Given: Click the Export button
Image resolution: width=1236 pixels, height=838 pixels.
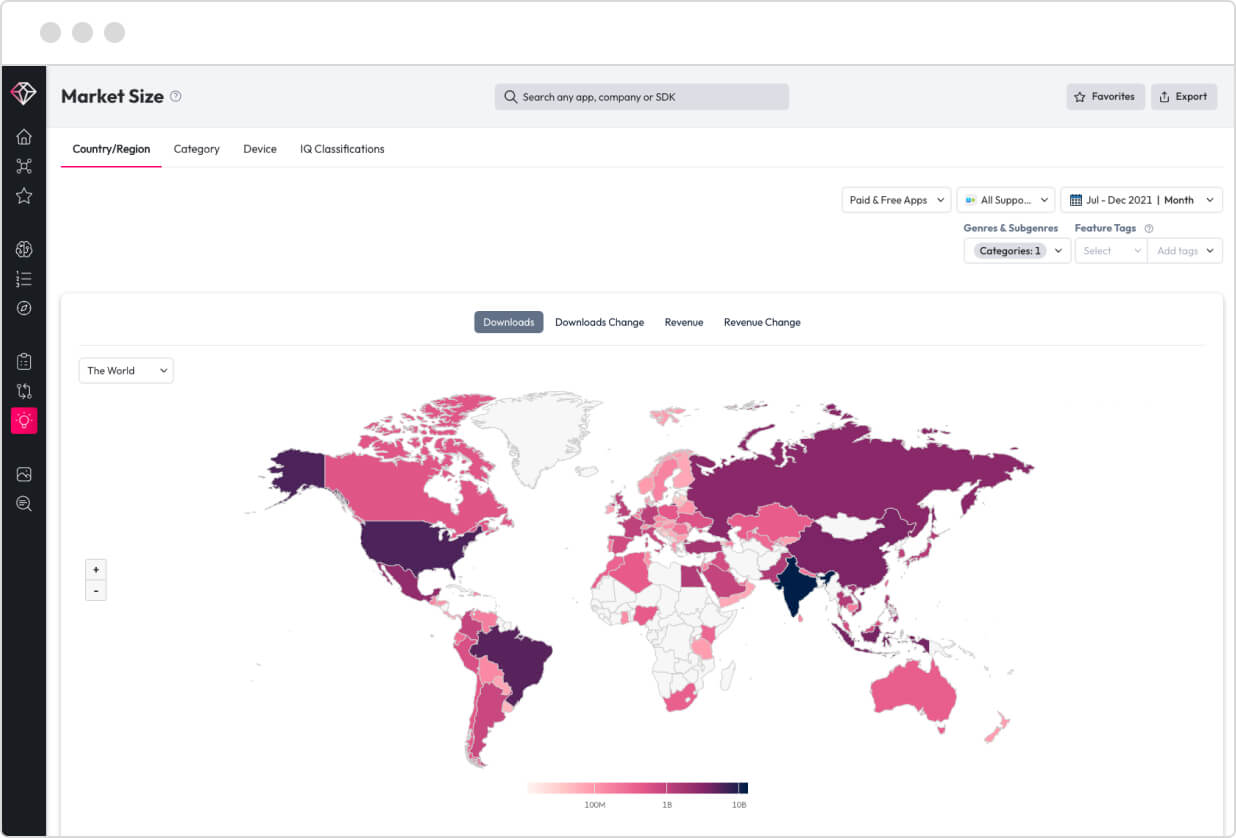Looking at the screenshot, I should coord(1184,97).
